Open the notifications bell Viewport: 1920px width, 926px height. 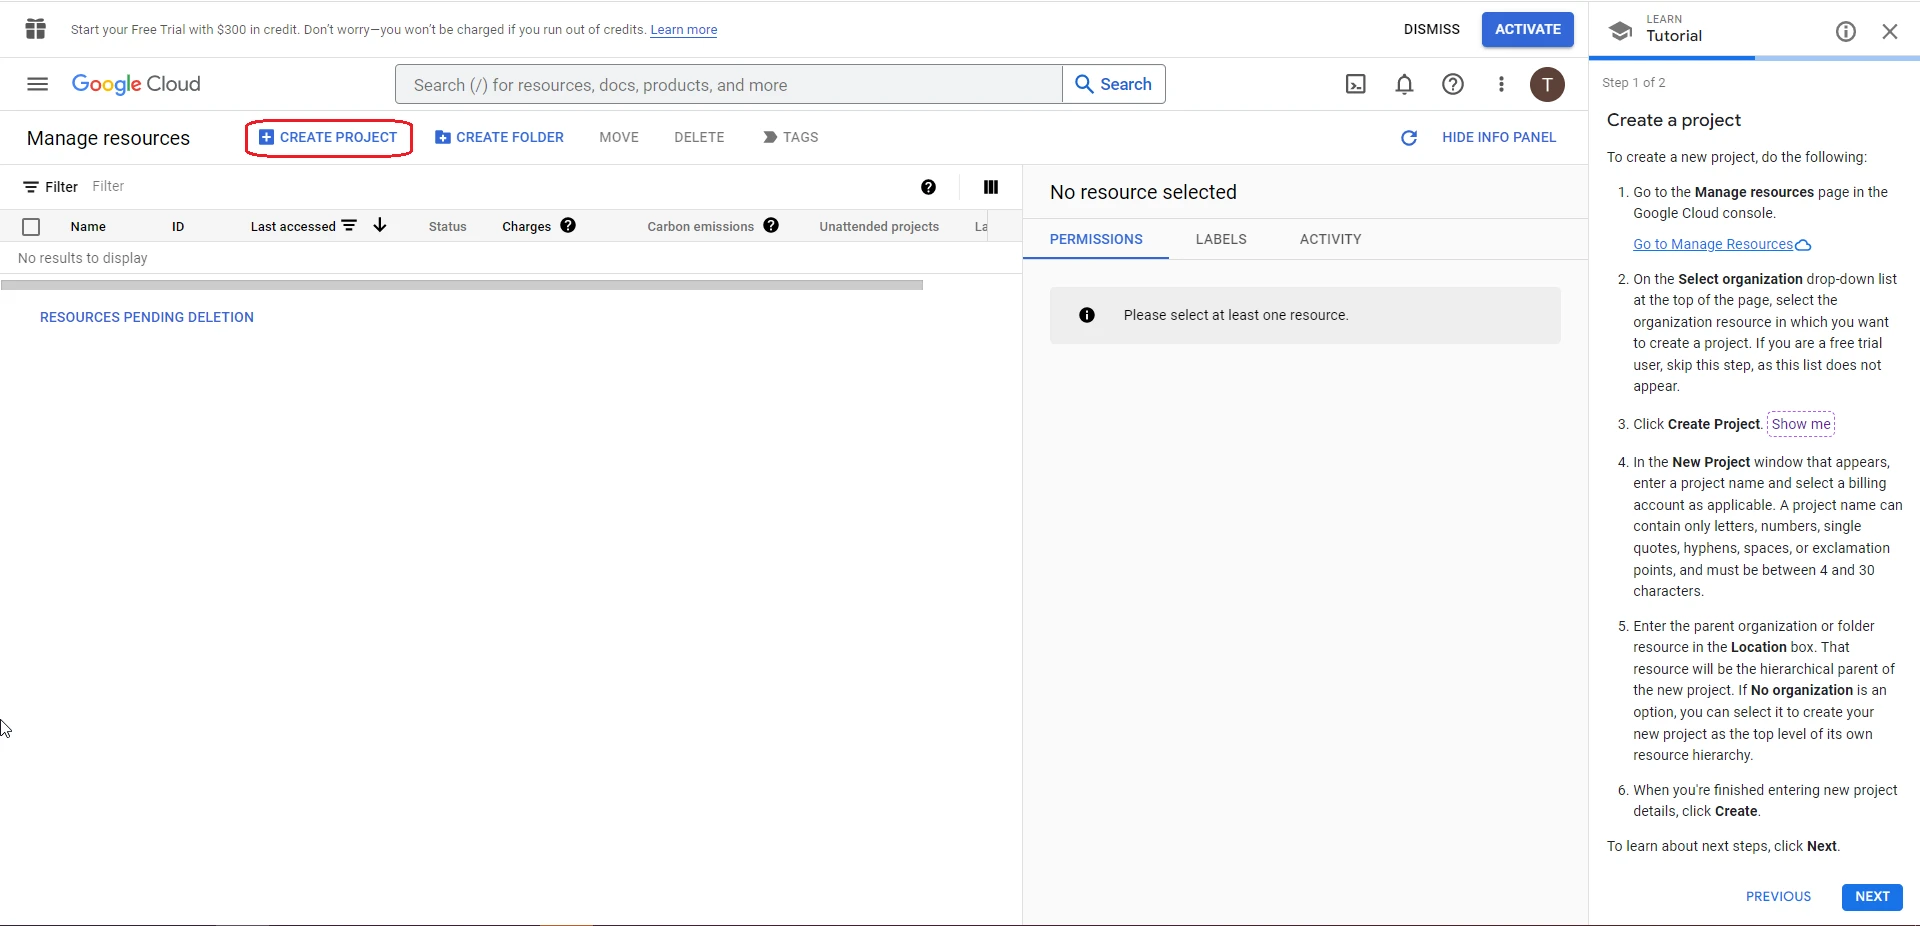click(1404, 84)
